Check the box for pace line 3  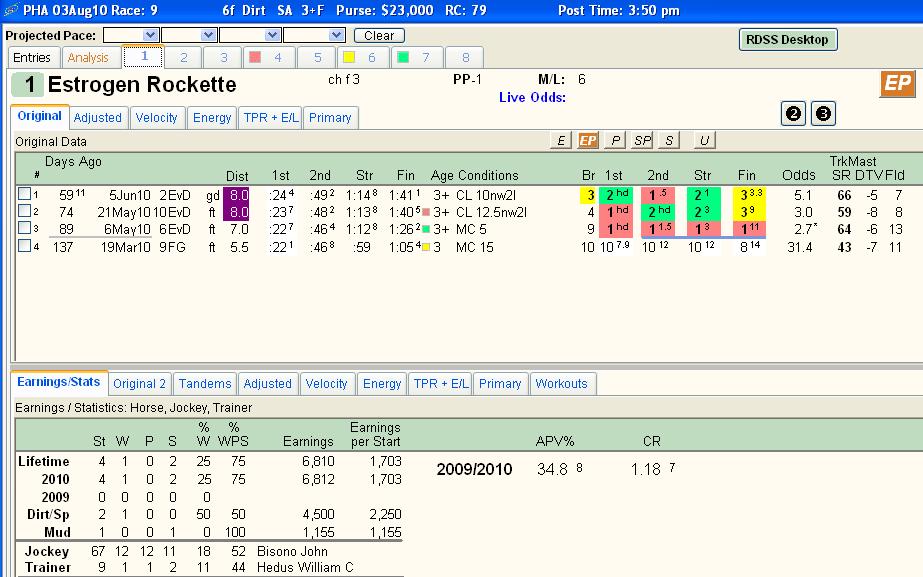[24, 228]
